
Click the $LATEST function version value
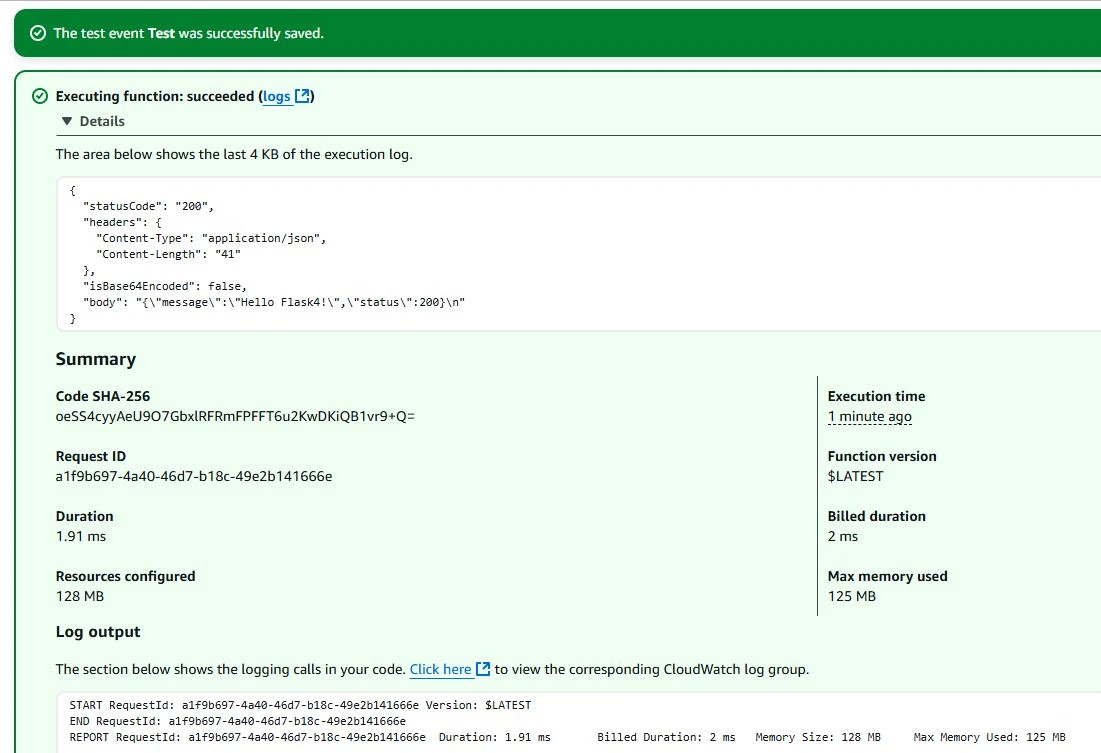click(x=855, y=476)
